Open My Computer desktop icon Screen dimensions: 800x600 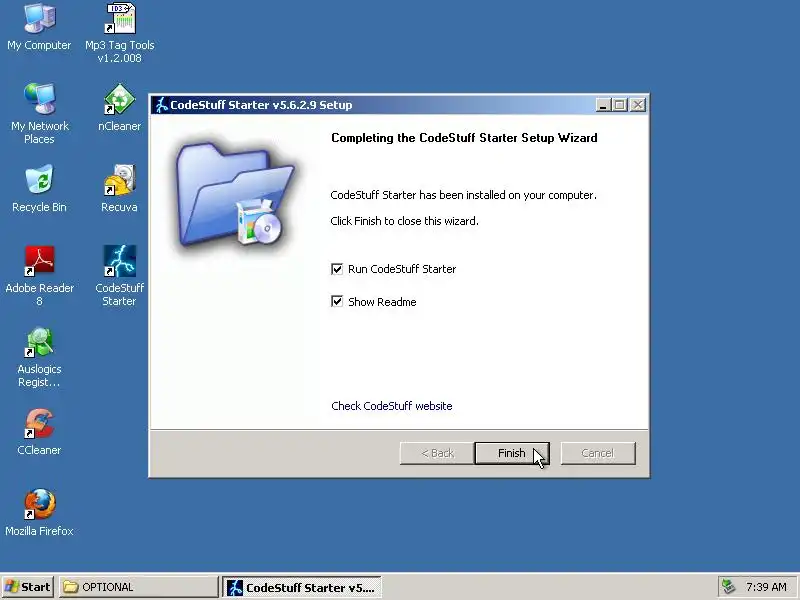click(39, 27)
